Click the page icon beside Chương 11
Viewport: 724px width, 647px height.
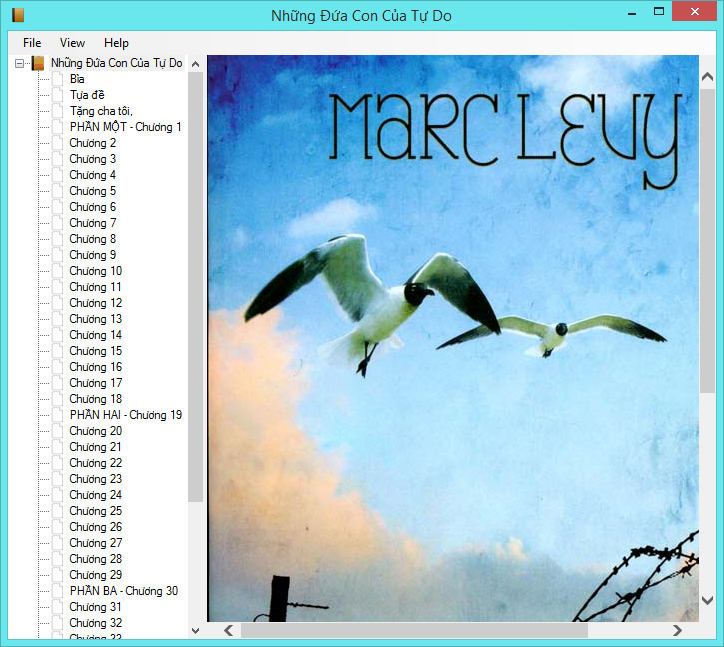pyautogui.click(x=58, y=287)
